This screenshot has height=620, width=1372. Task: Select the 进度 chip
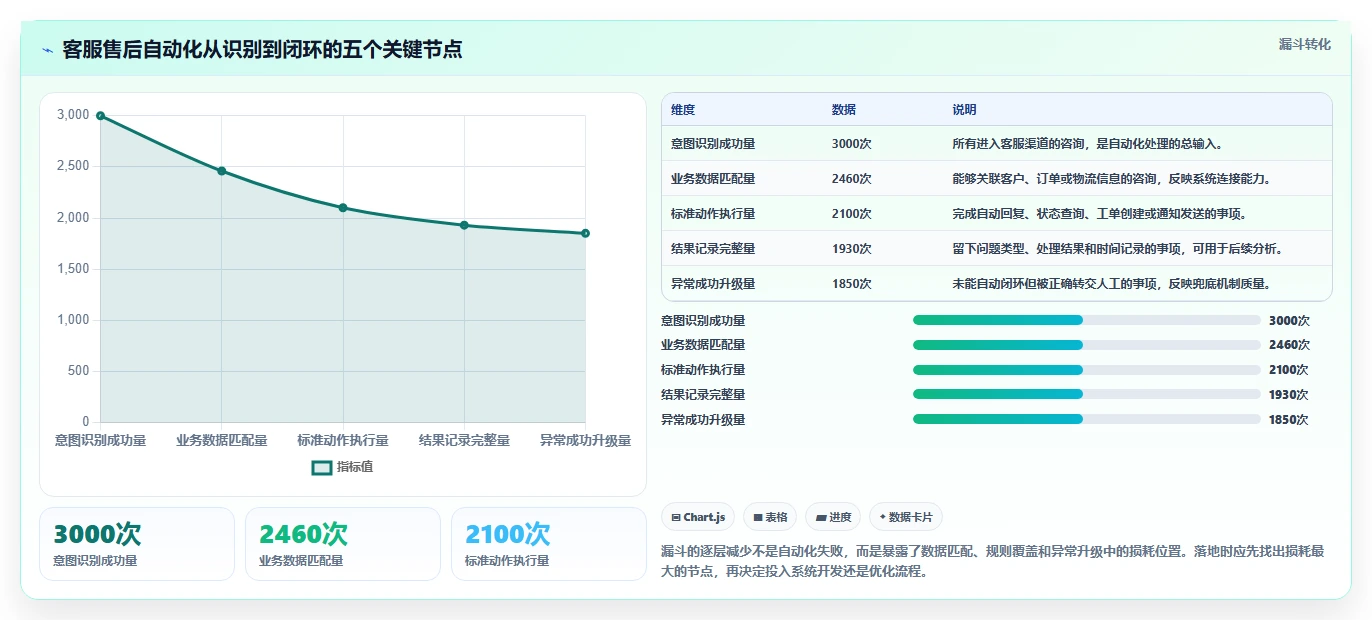(833, 517)
